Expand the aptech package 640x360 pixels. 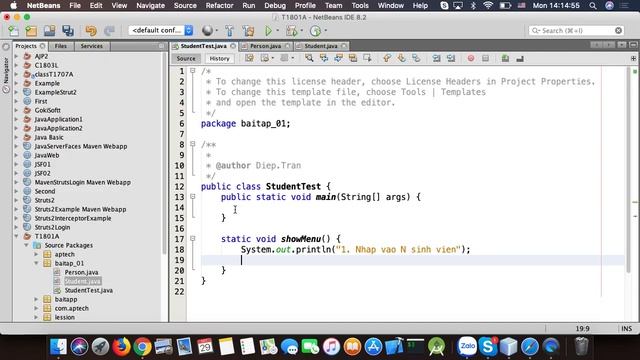36,254
